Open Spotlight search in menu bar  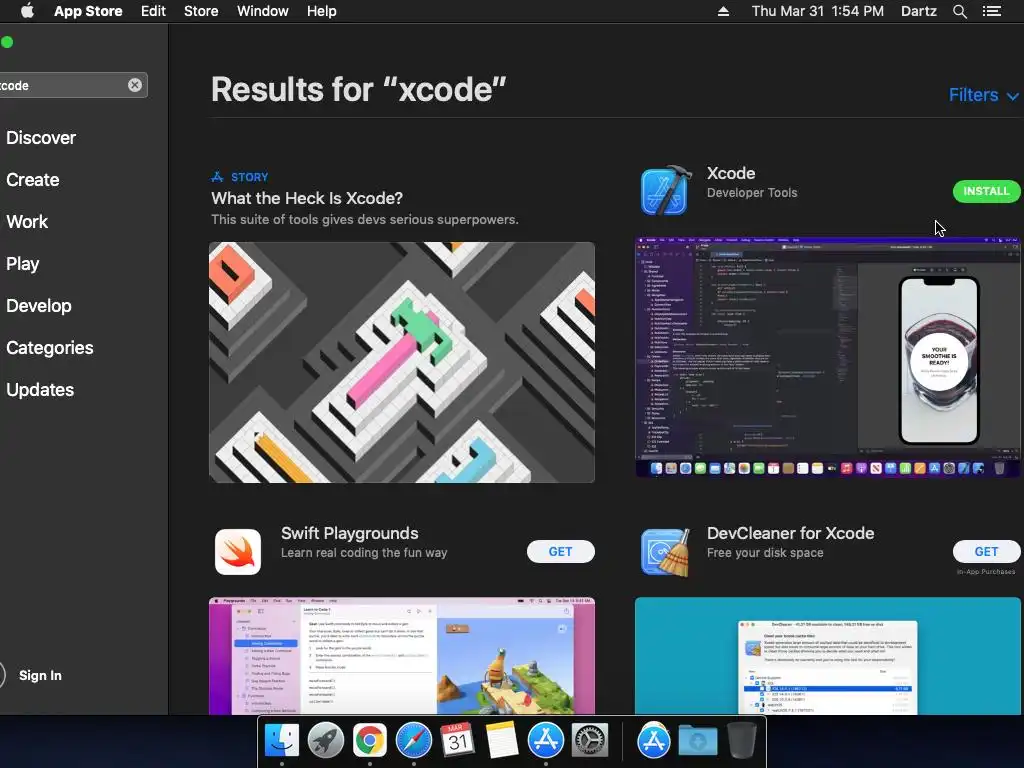click(959, 11)
